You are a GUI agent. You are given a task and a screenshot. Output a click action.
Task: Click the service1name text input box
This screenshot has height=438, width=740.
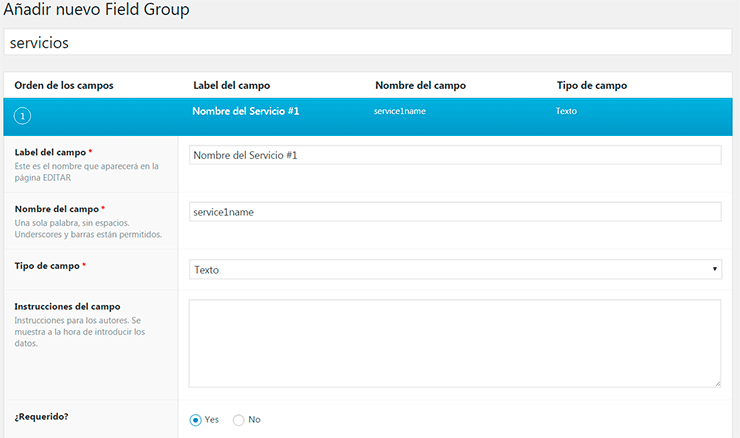click(455, 212)
